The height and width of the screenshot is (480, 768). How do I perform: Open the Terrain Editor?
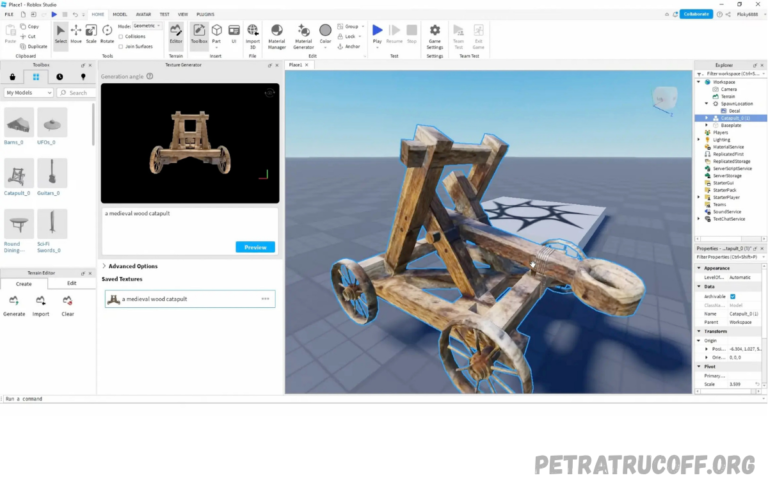point(176,34)
